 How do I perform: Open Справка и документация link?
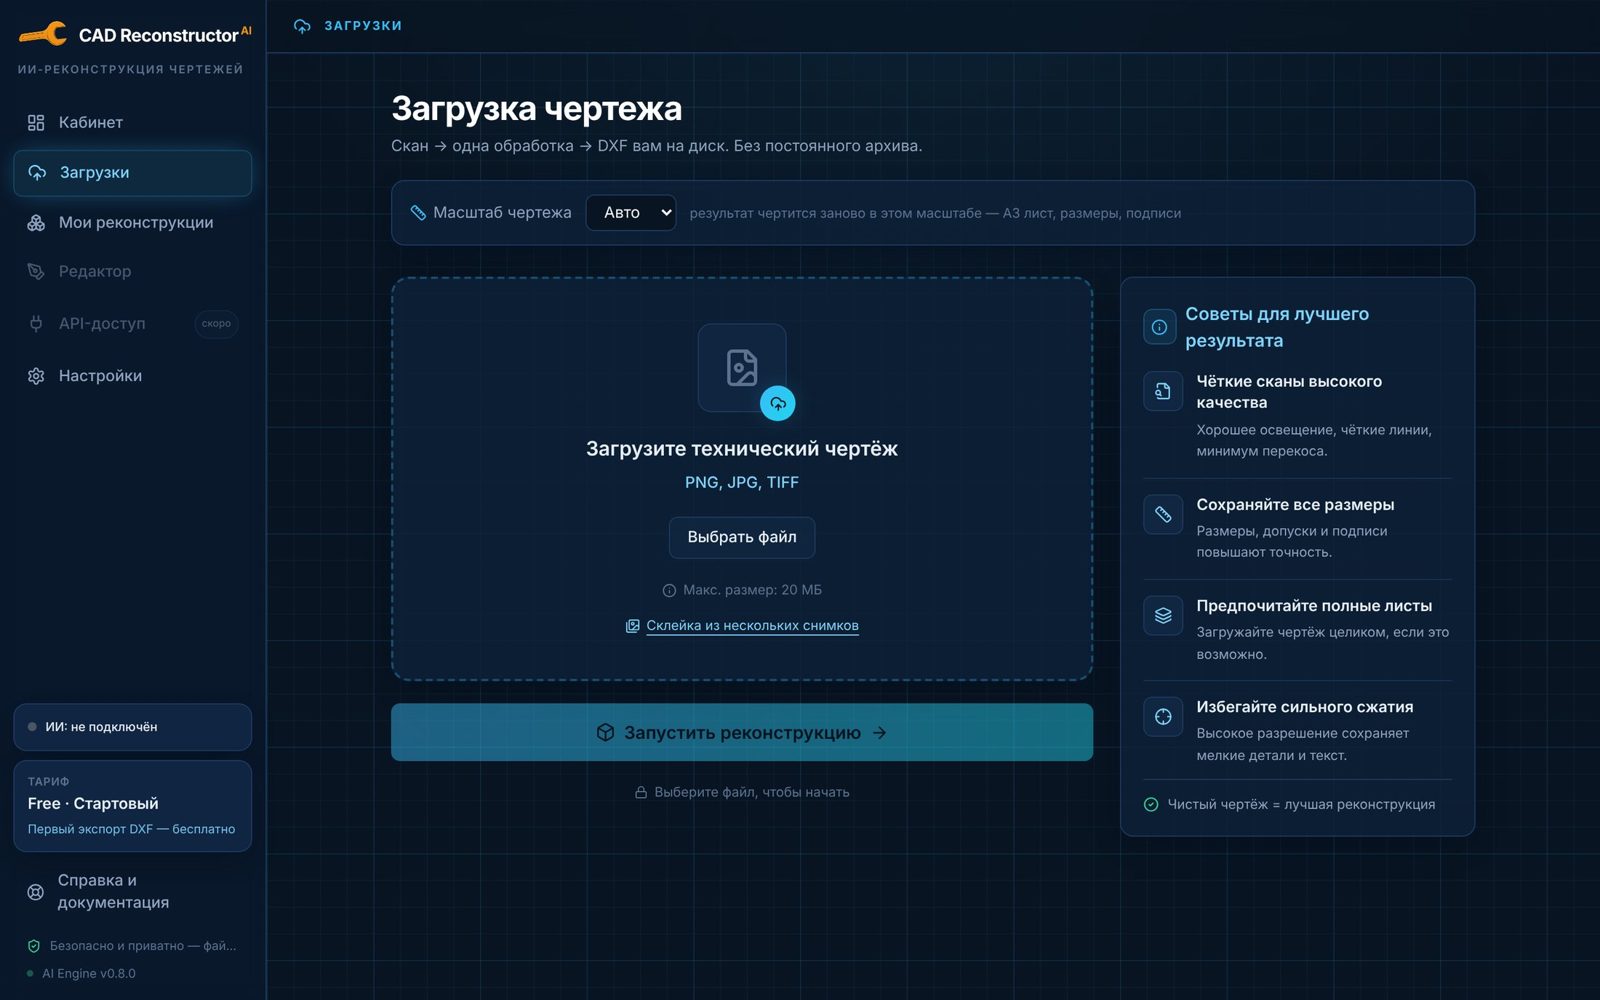pos(132,891)
